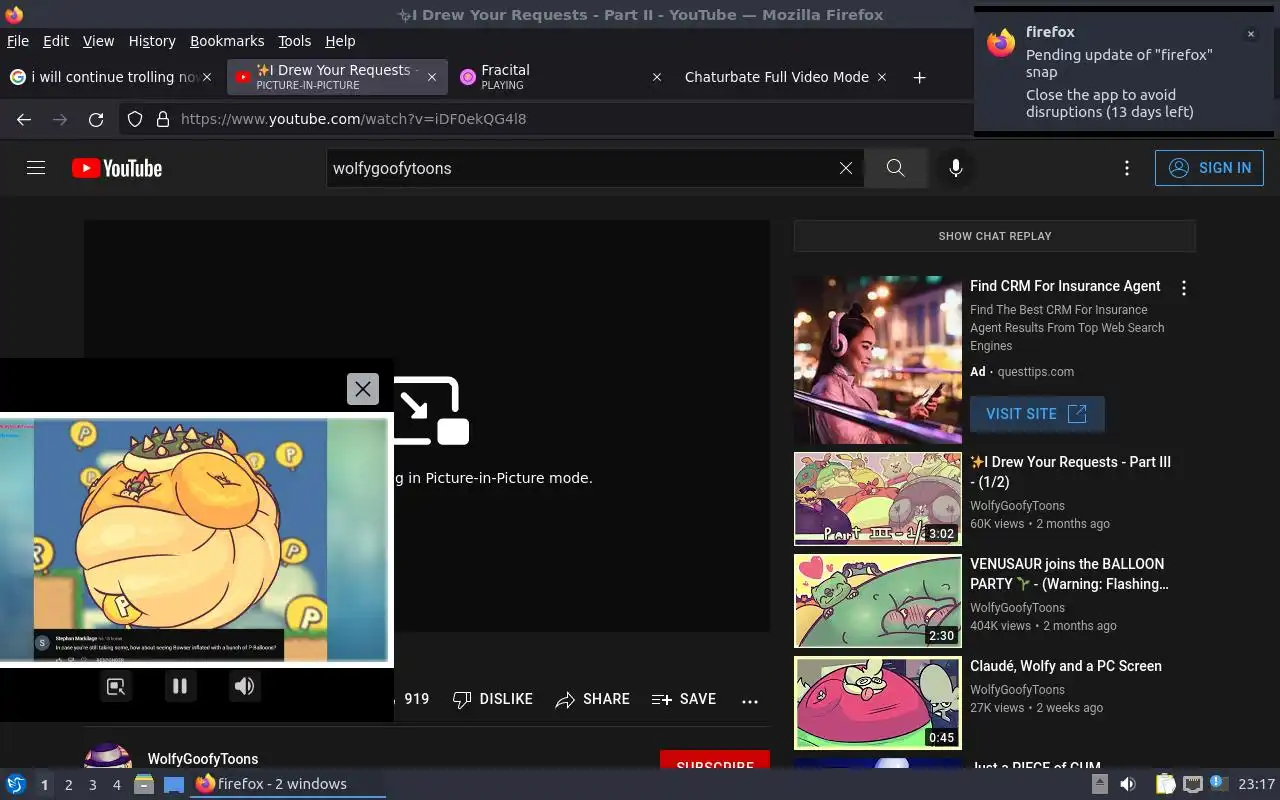This screenshot has width=1280, height=800.
Task: Click VISIT SITE on the ad
Action: point(1037,414)
